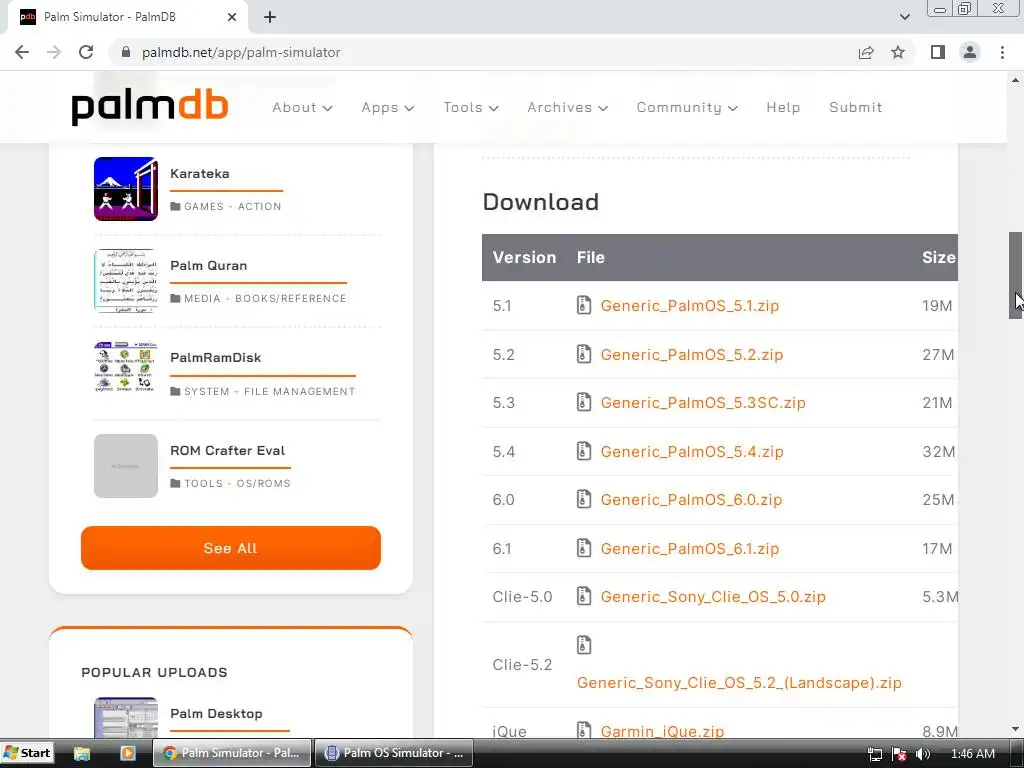
Task: Click zip file icon for Generic_PalmOS_5.1.zip
Action: click(x=584, y=305)
